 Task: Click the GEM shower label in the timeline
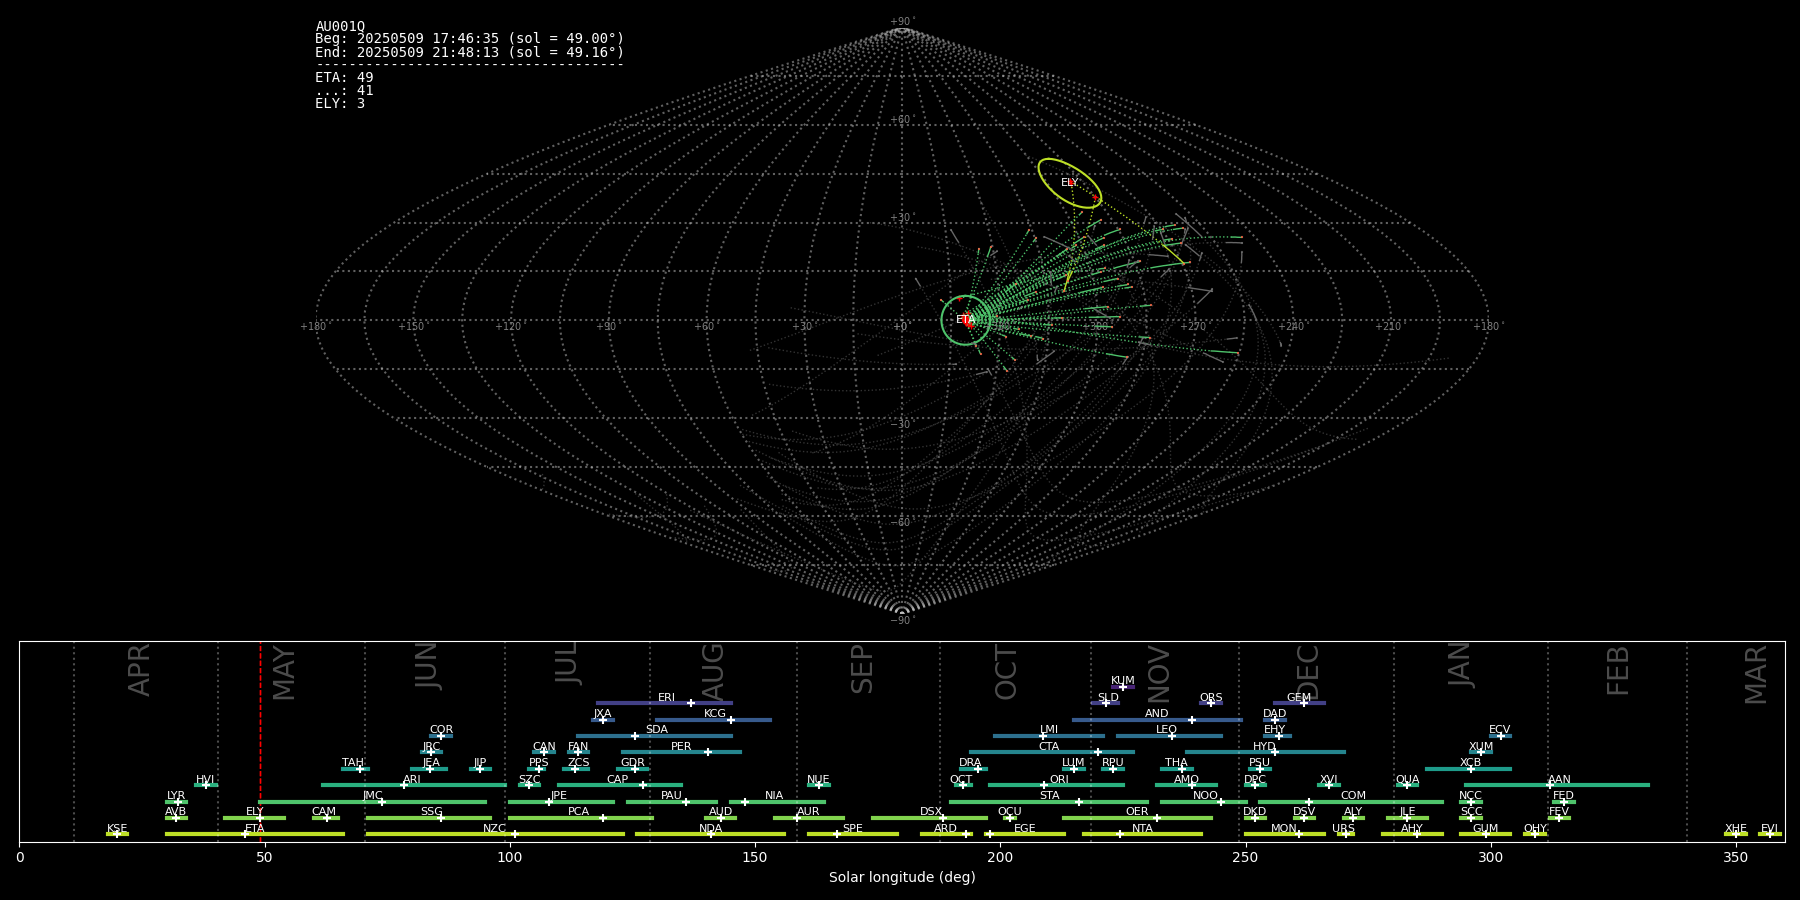coord(1299,698)
